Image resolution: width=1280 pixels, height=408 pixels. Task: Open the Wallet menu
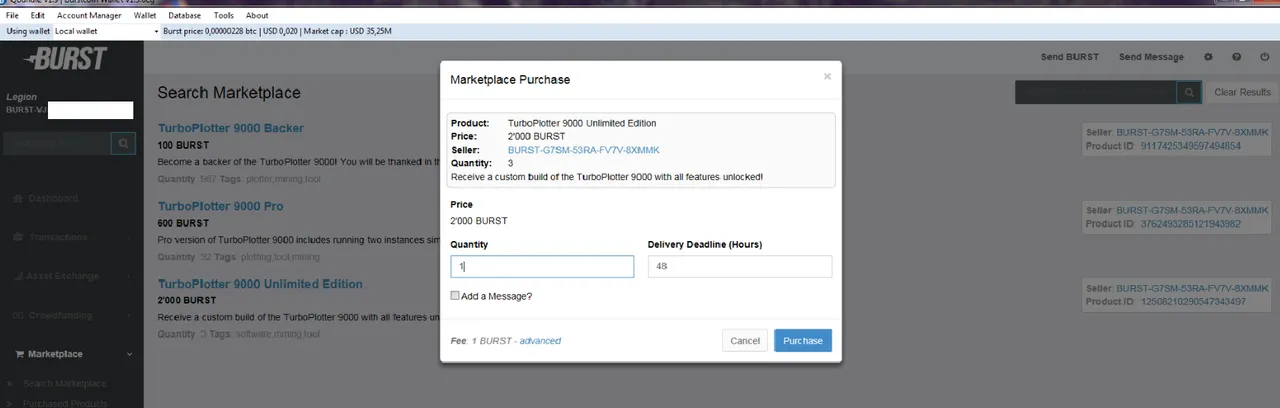145,16
